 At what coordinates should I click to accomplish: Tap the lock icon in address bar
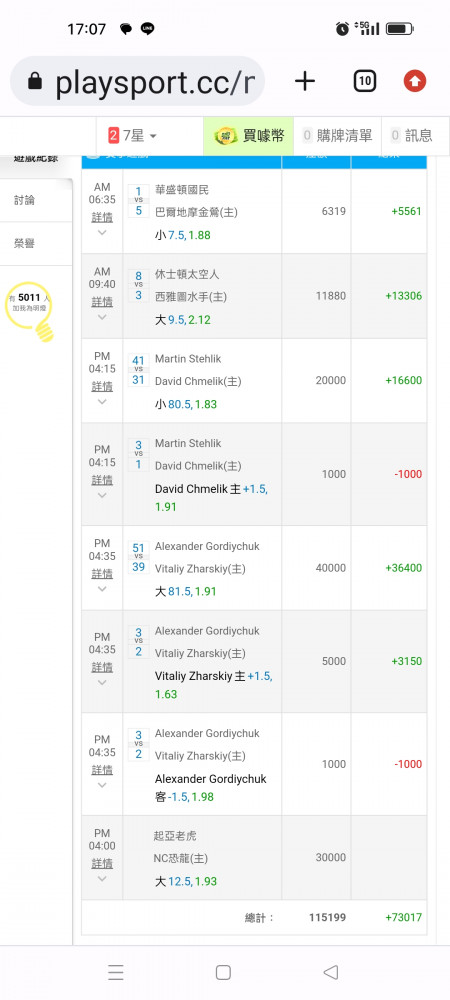point(35,81)
